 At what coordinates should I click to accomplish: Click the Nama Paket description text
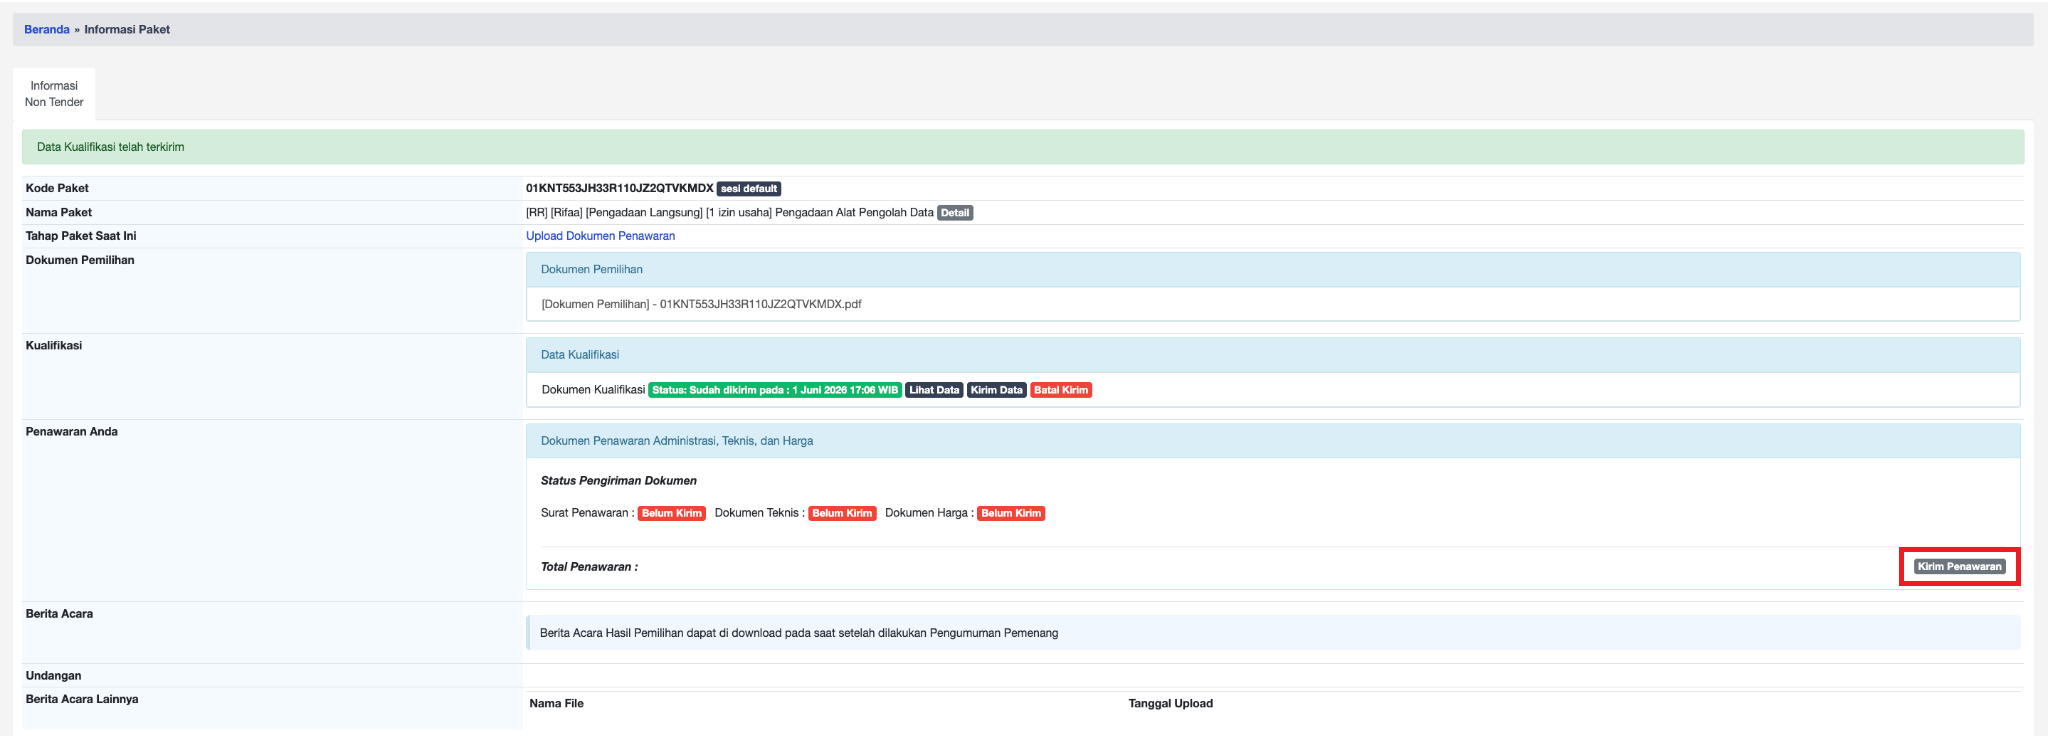(x=730, y=213)
